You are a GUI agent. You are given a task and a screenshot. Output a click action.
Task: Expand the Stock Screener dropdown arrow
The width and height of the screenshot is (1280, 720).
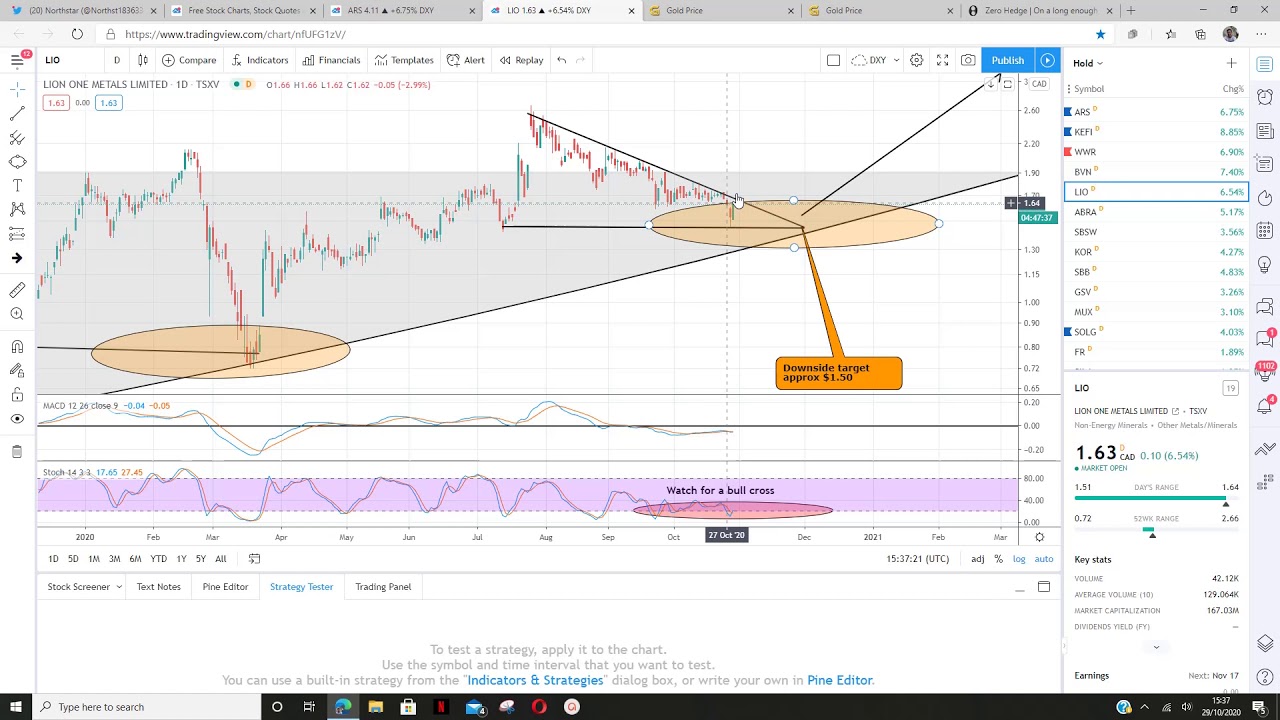click(x=118, y=587)
